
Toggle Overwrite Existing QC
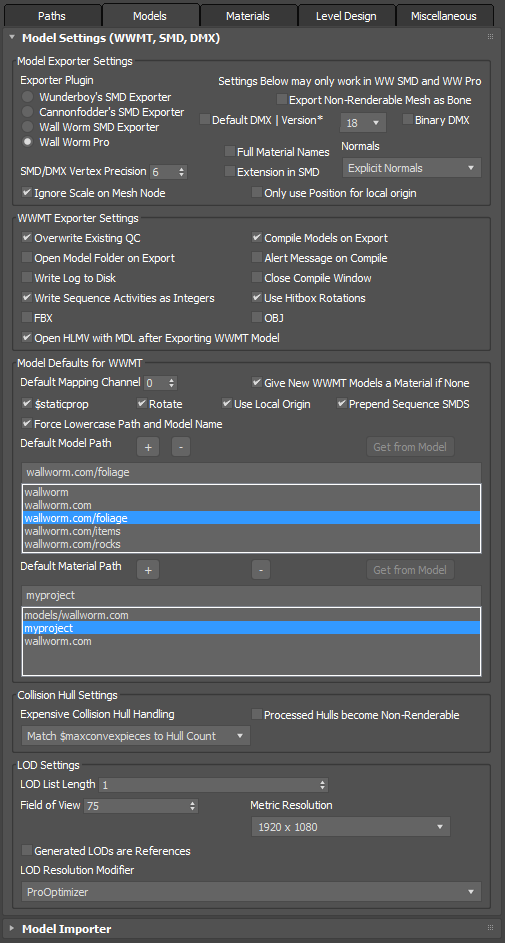(x=27, y=238)
